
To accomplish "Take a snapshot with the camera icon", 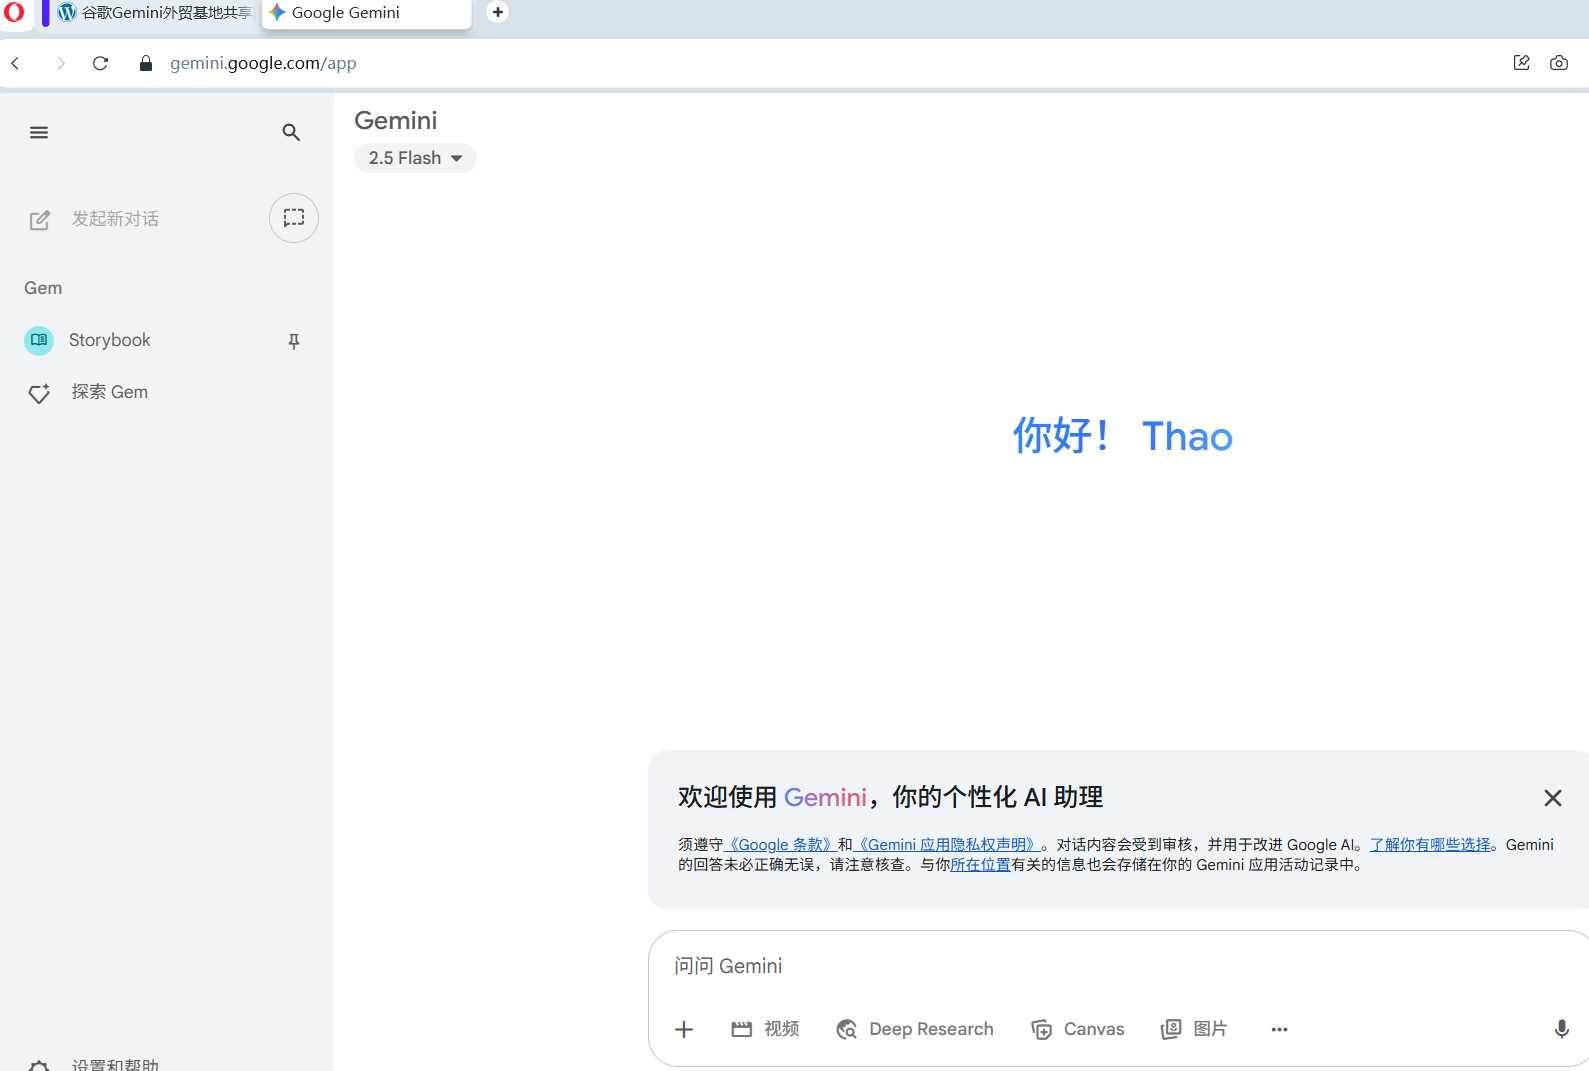I will tap(1558, 62).
